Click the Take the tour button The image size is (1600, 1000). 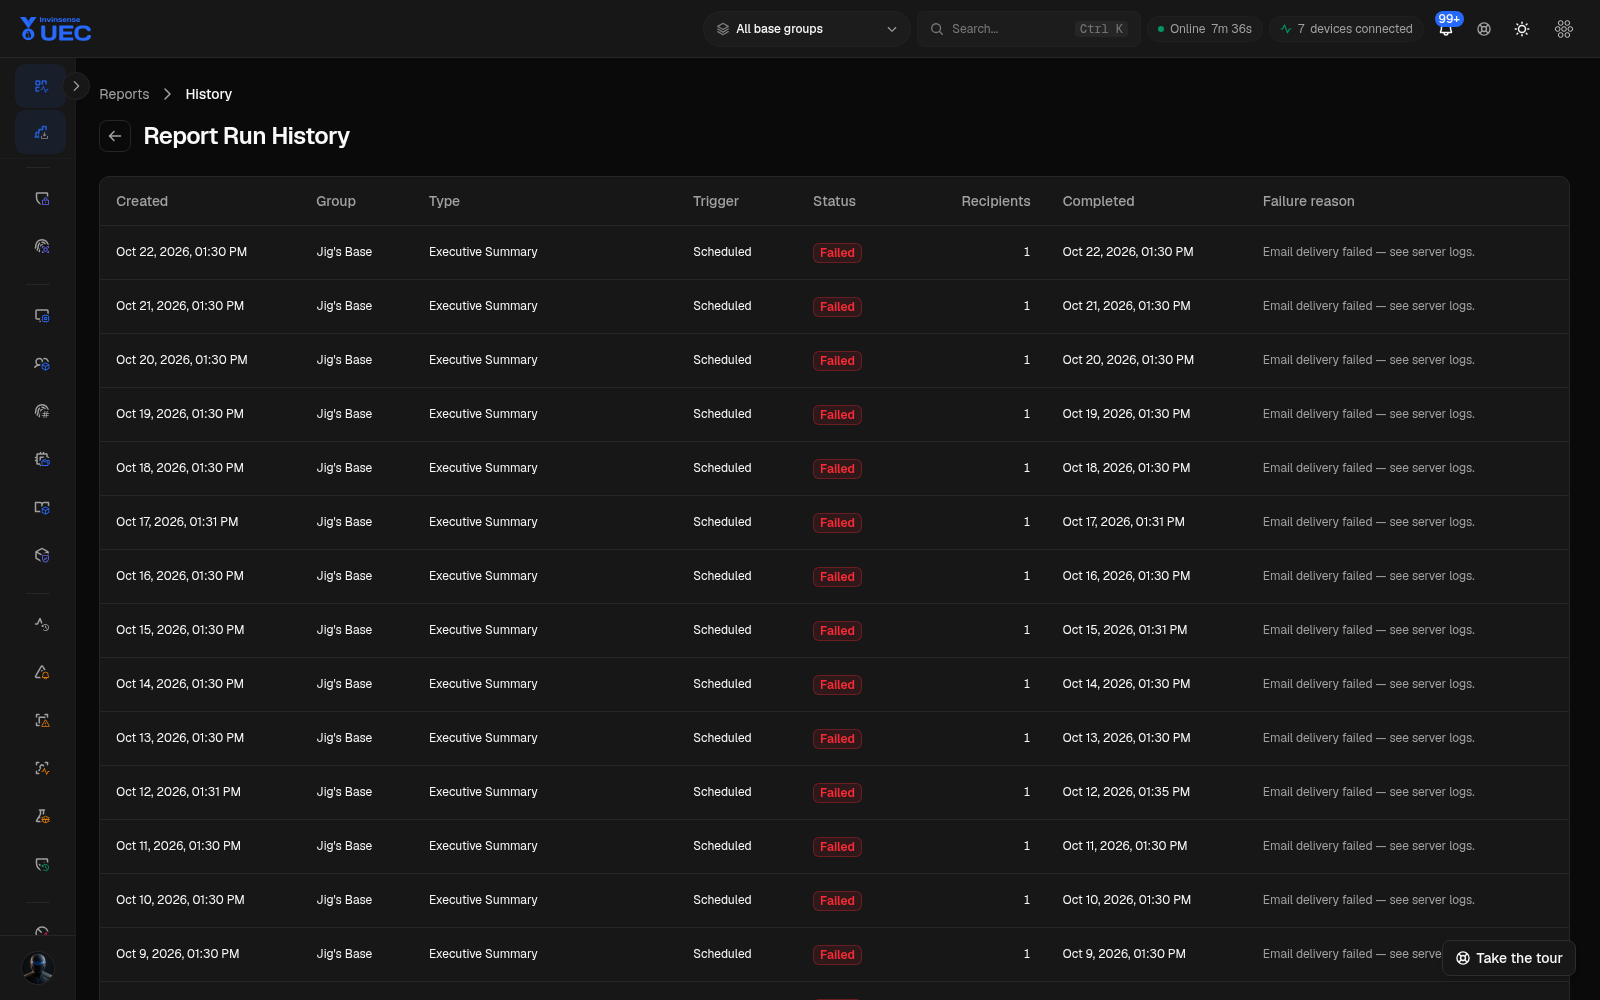[1509, 958]
